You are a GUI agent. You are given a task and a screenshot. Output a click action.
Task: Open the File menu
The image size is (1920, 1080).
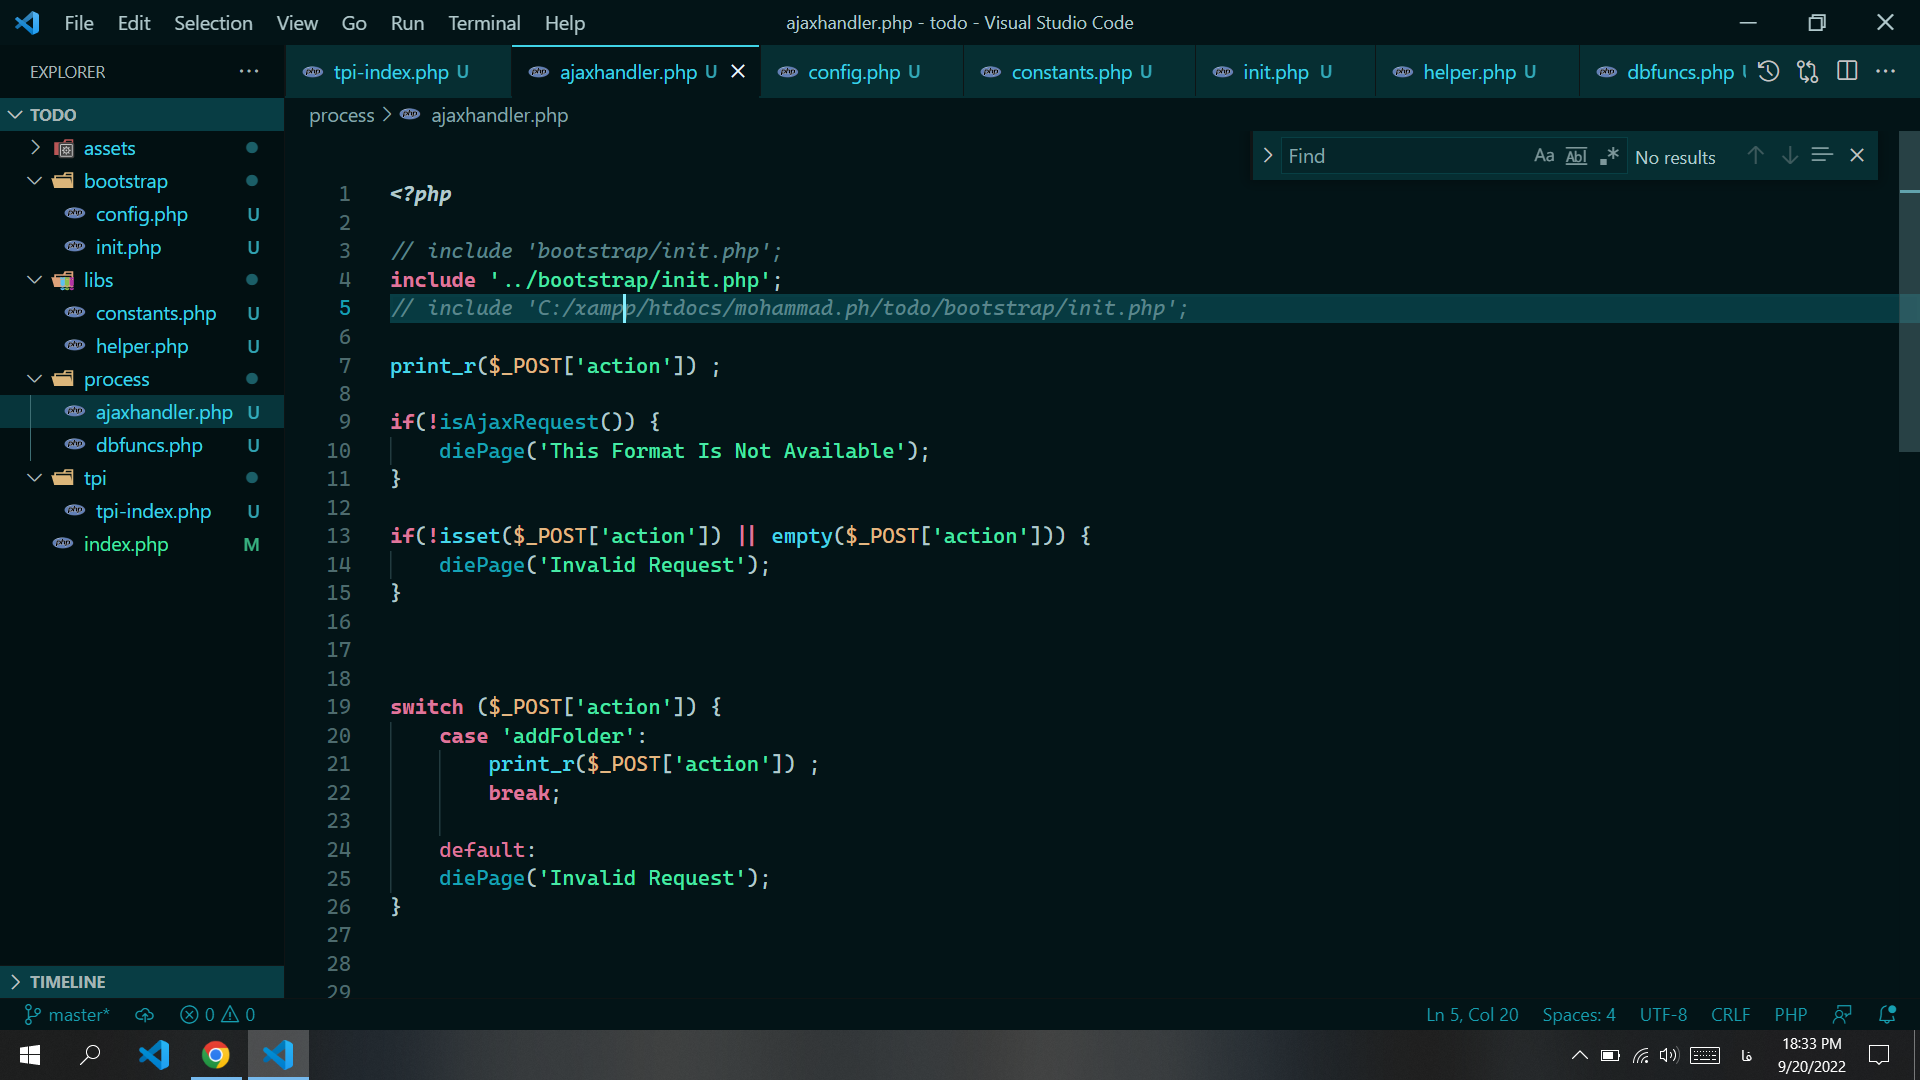click(79, 22)
